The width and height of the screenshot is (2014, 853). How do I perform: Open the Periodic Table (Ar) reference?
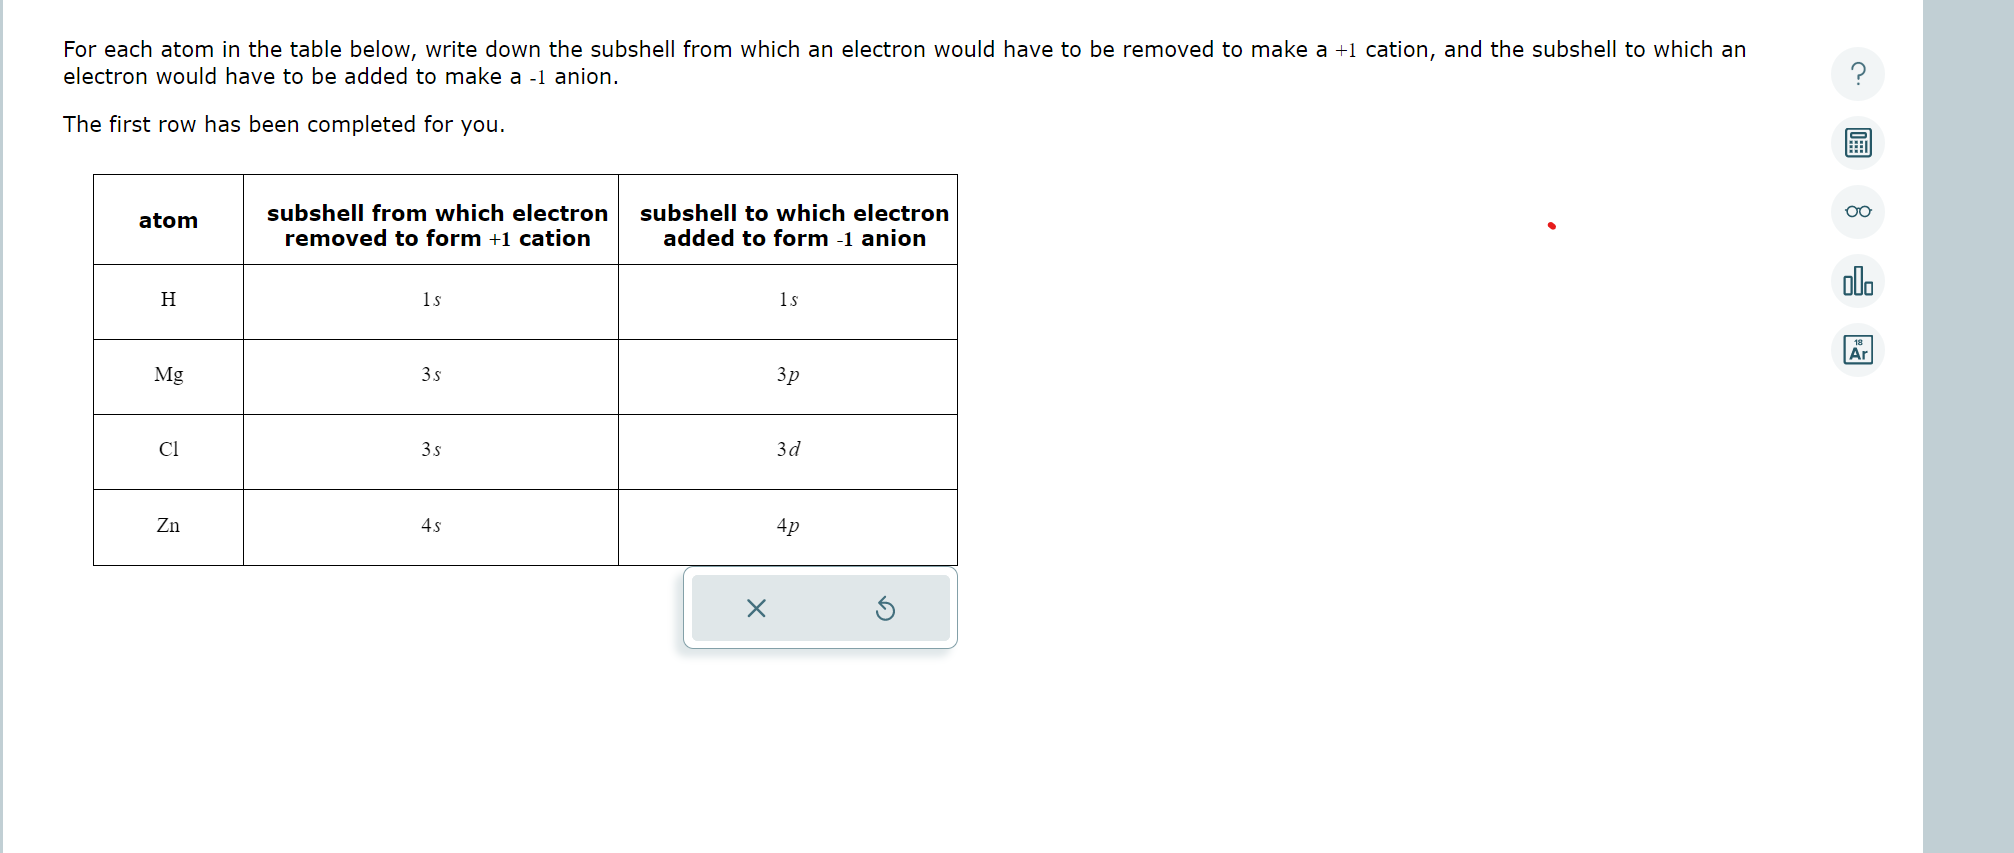point(1857,350)
